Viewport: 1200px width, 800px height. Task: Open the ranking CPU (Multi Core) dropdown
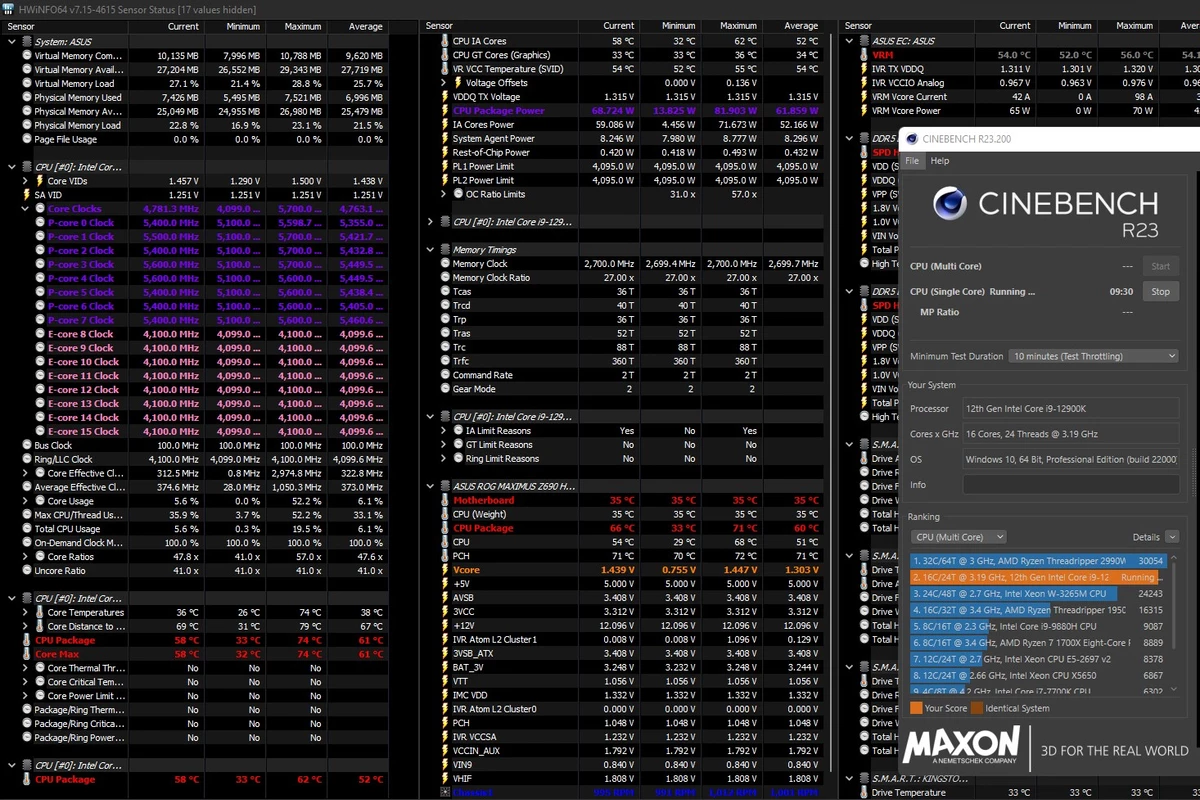pyautogui.click(x=958, y=537)
